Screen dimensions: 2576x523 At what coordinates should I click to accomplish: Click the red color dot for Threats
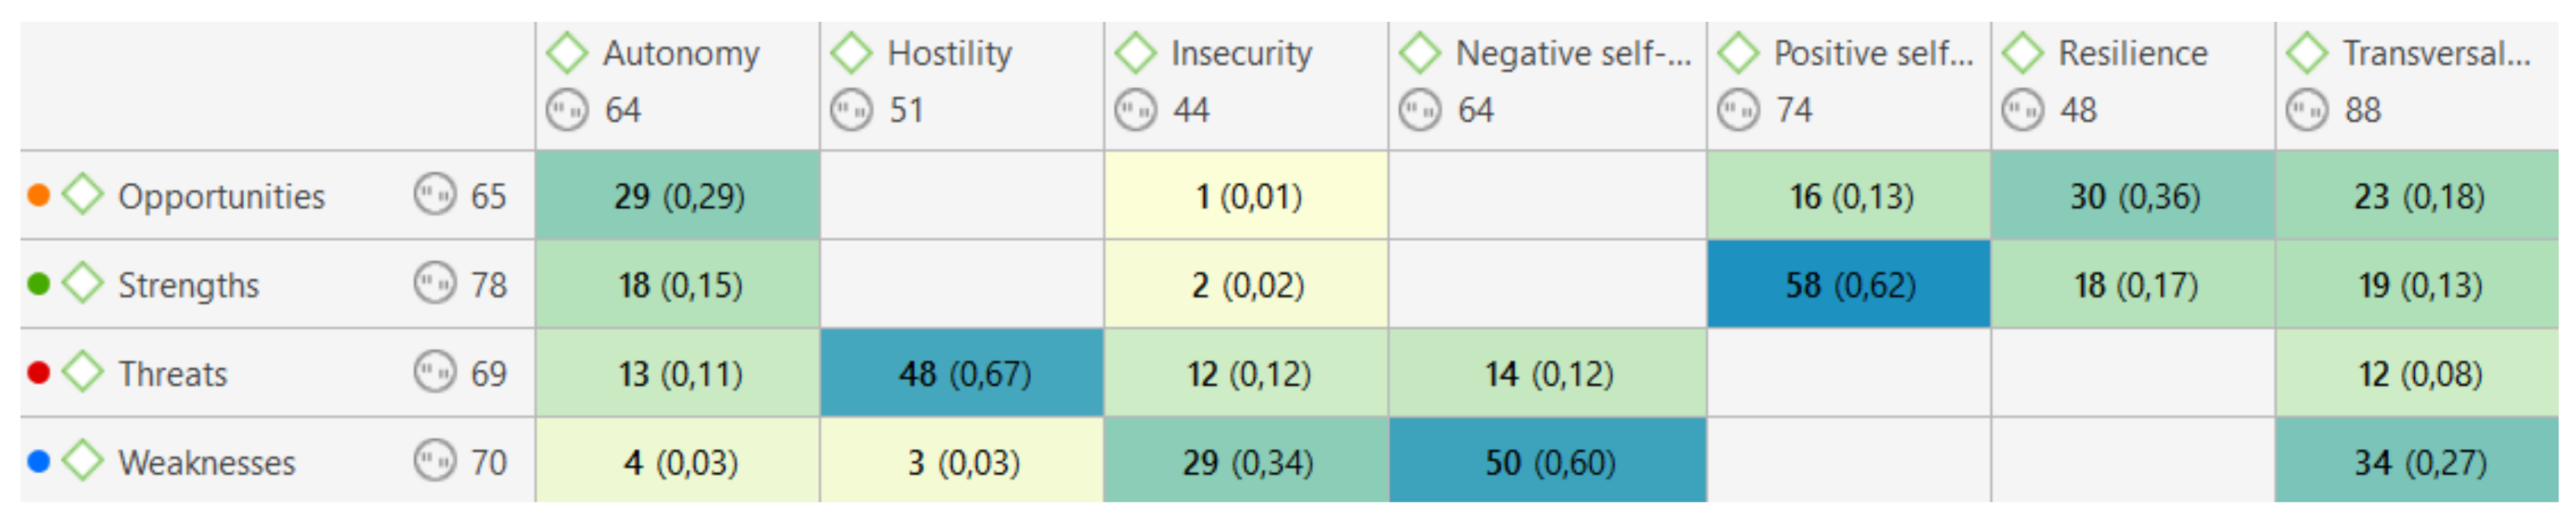39,373
